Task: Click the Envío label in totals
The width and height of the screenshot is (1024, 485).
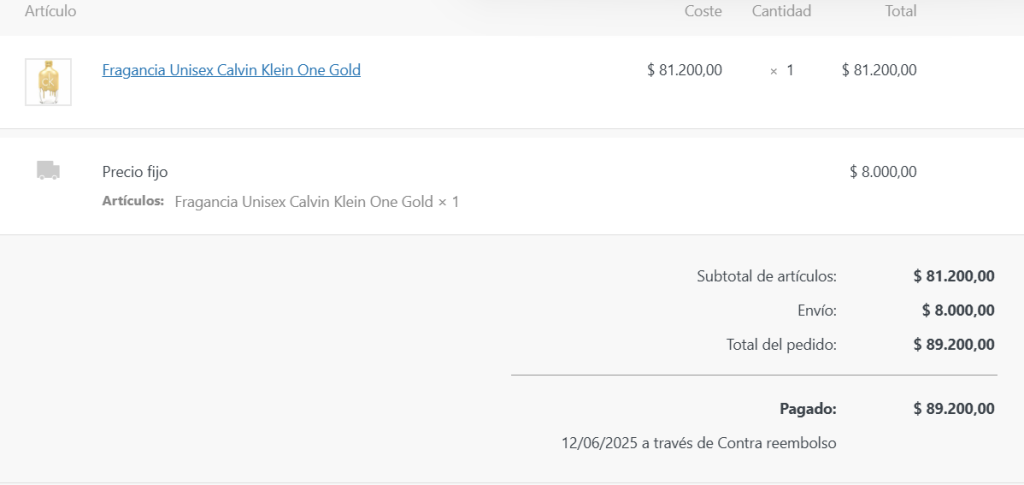Action: (817, 310)
